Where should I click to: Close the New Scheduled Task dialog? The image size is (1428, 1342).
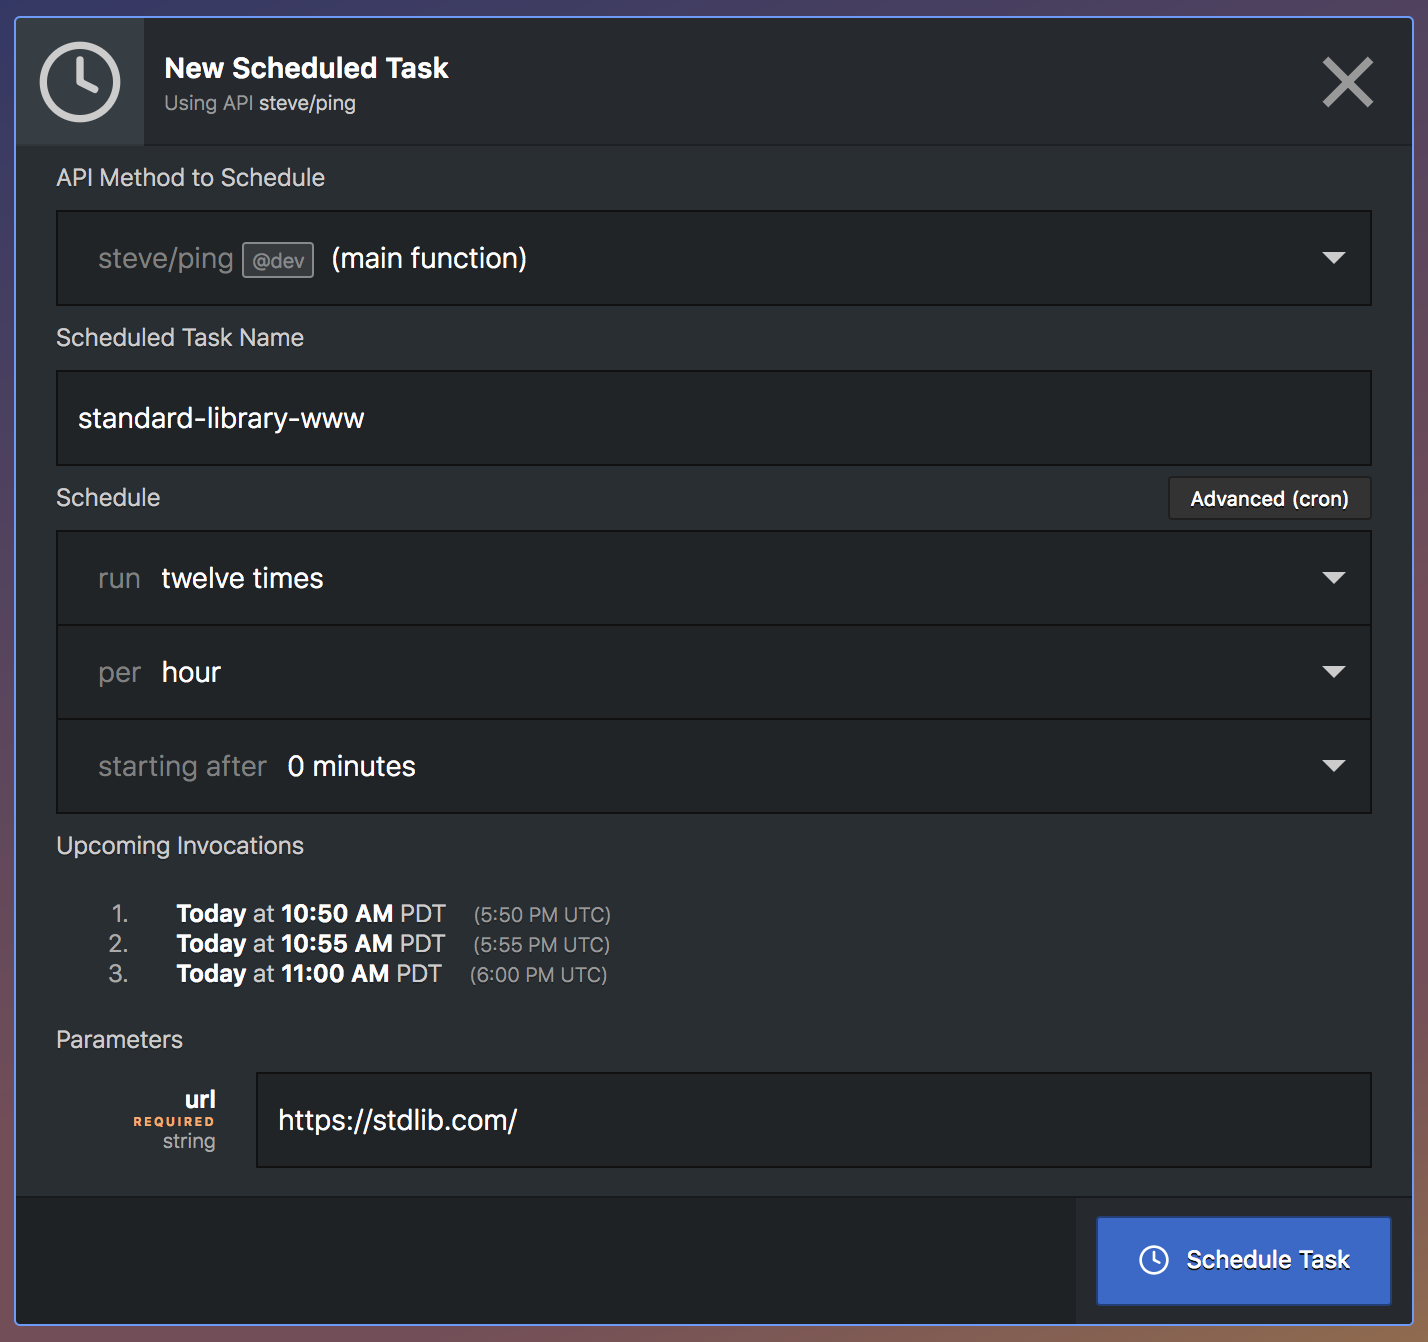tap(1347, 82)
